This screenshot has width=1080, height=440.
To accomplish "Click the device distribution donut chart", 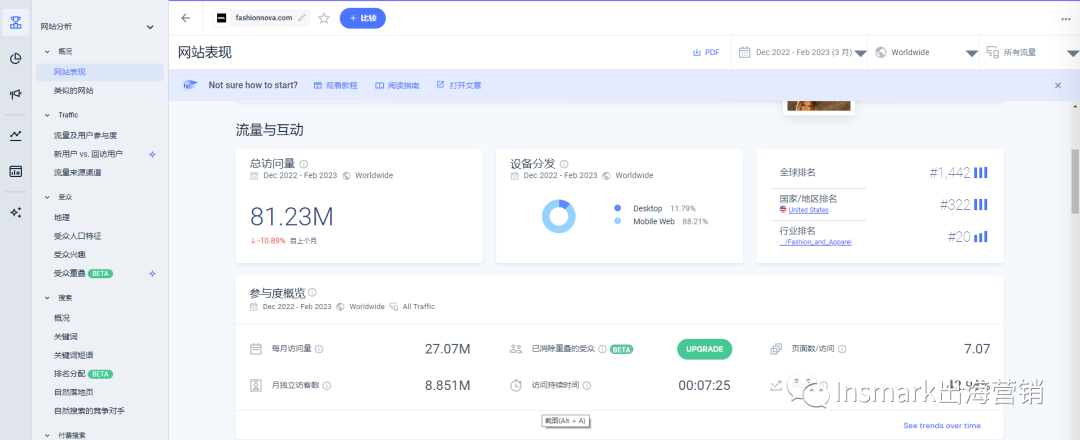I will point(559,216).
